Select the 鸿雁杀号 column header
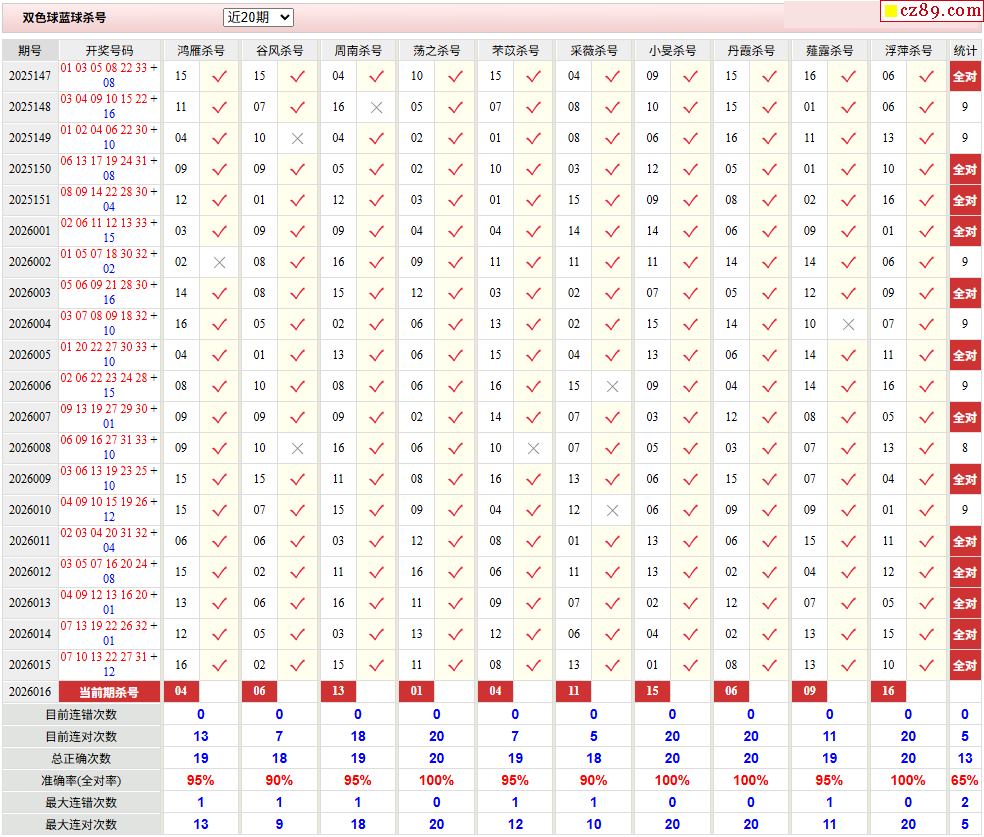Screen dimensions: 984x837 200,50
